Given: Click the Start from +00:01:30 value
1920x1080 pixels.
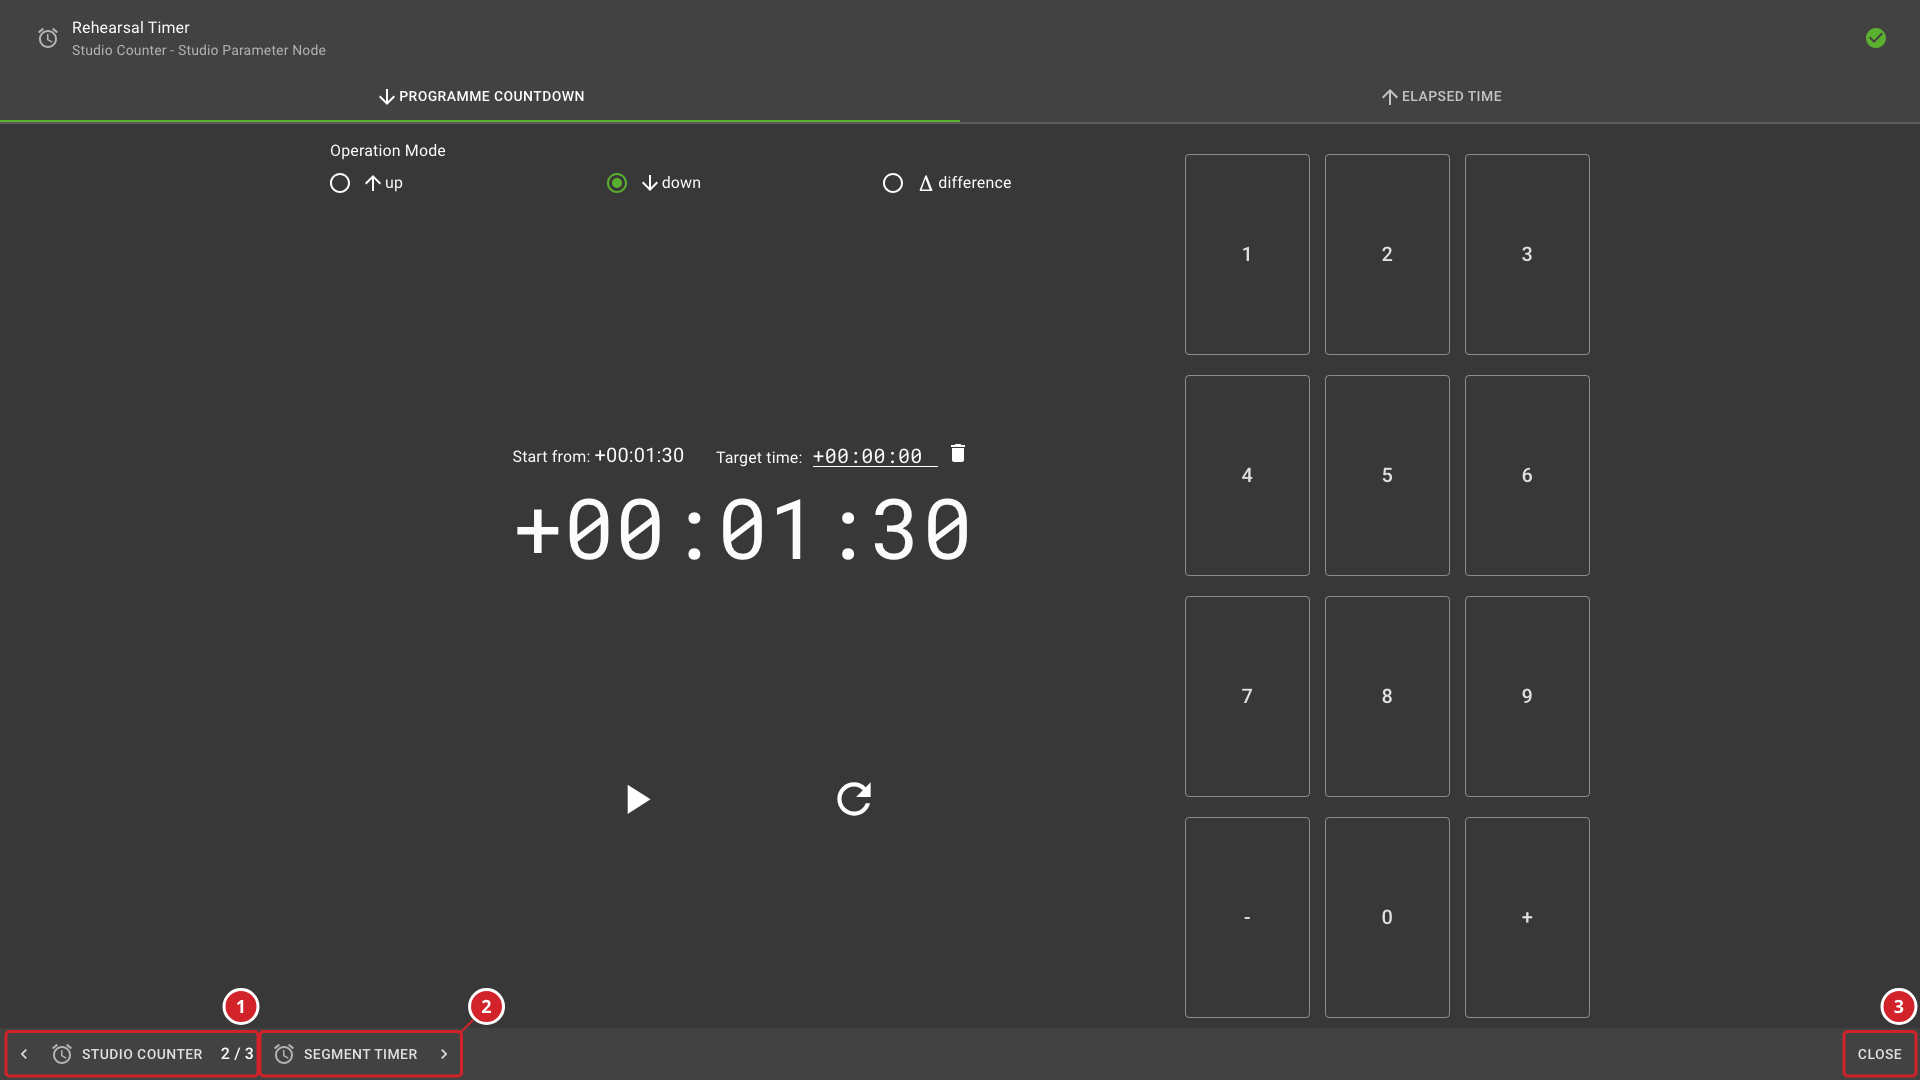Looking at the screenshot, I should pos(639,455).
